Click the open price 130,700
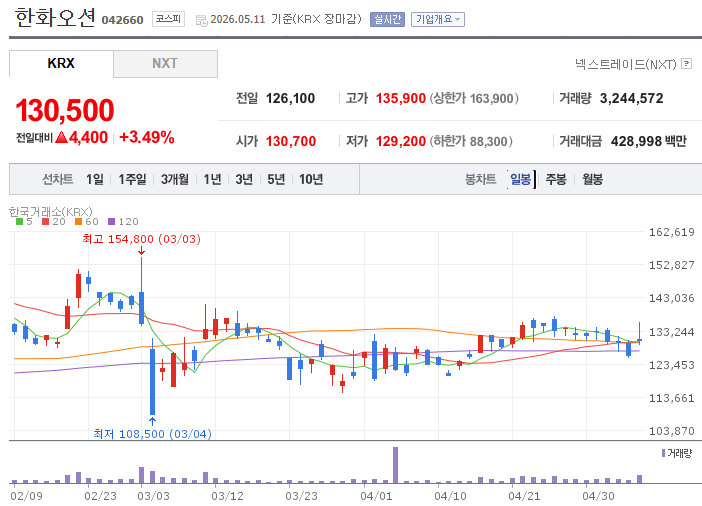The width and height of the screenshot is (702, 506). (291, 141)
